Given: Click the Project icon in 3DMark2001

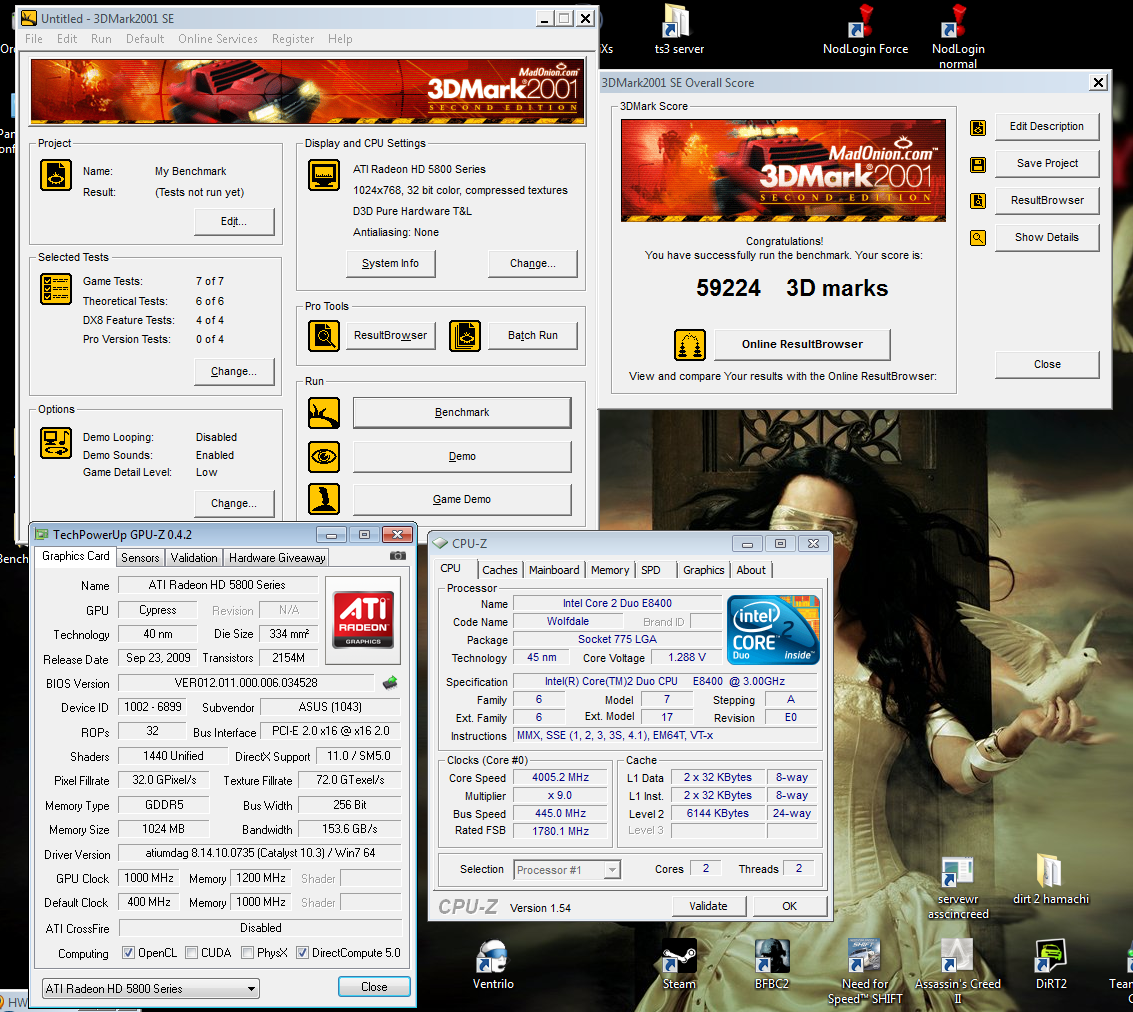Looking at the screenshot, I should (56, 175).
